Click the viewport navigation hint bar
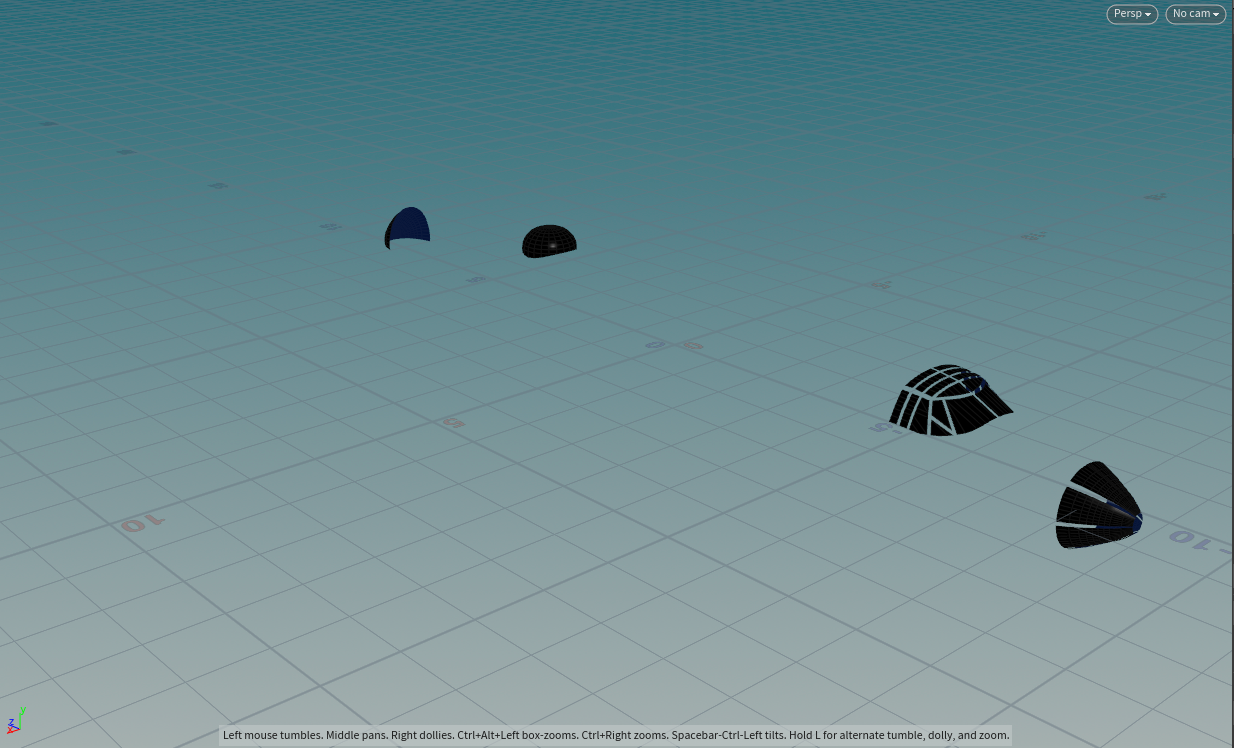The height and width of the screenshot is (748, 1234). (615, 735)
